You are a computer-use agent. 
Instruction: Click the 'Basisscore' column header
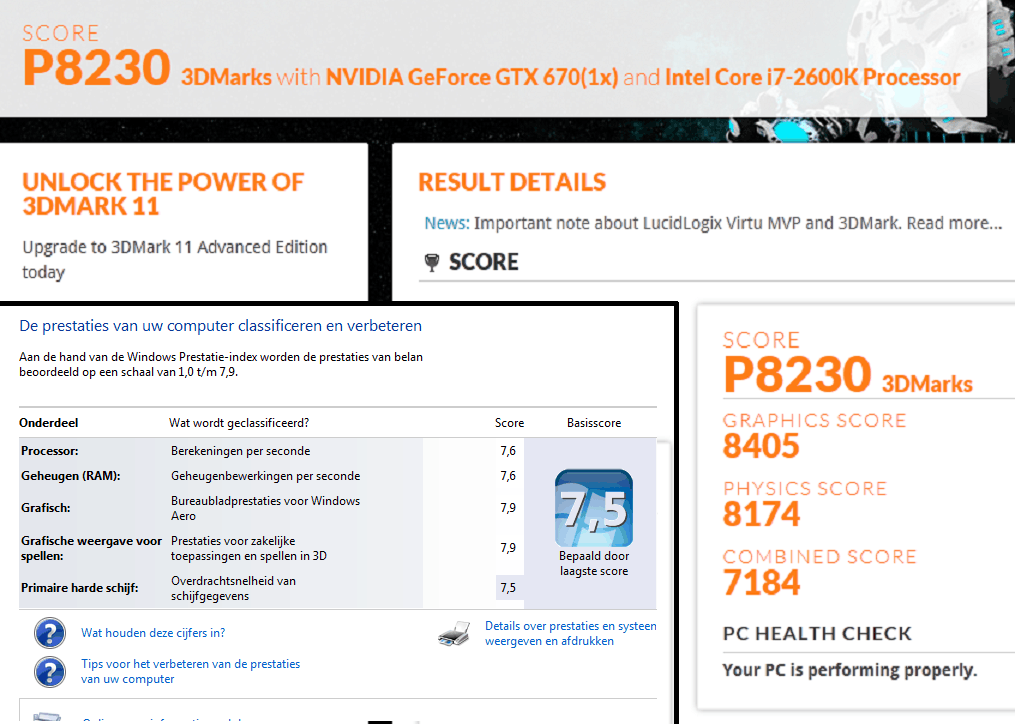[594, 423]
